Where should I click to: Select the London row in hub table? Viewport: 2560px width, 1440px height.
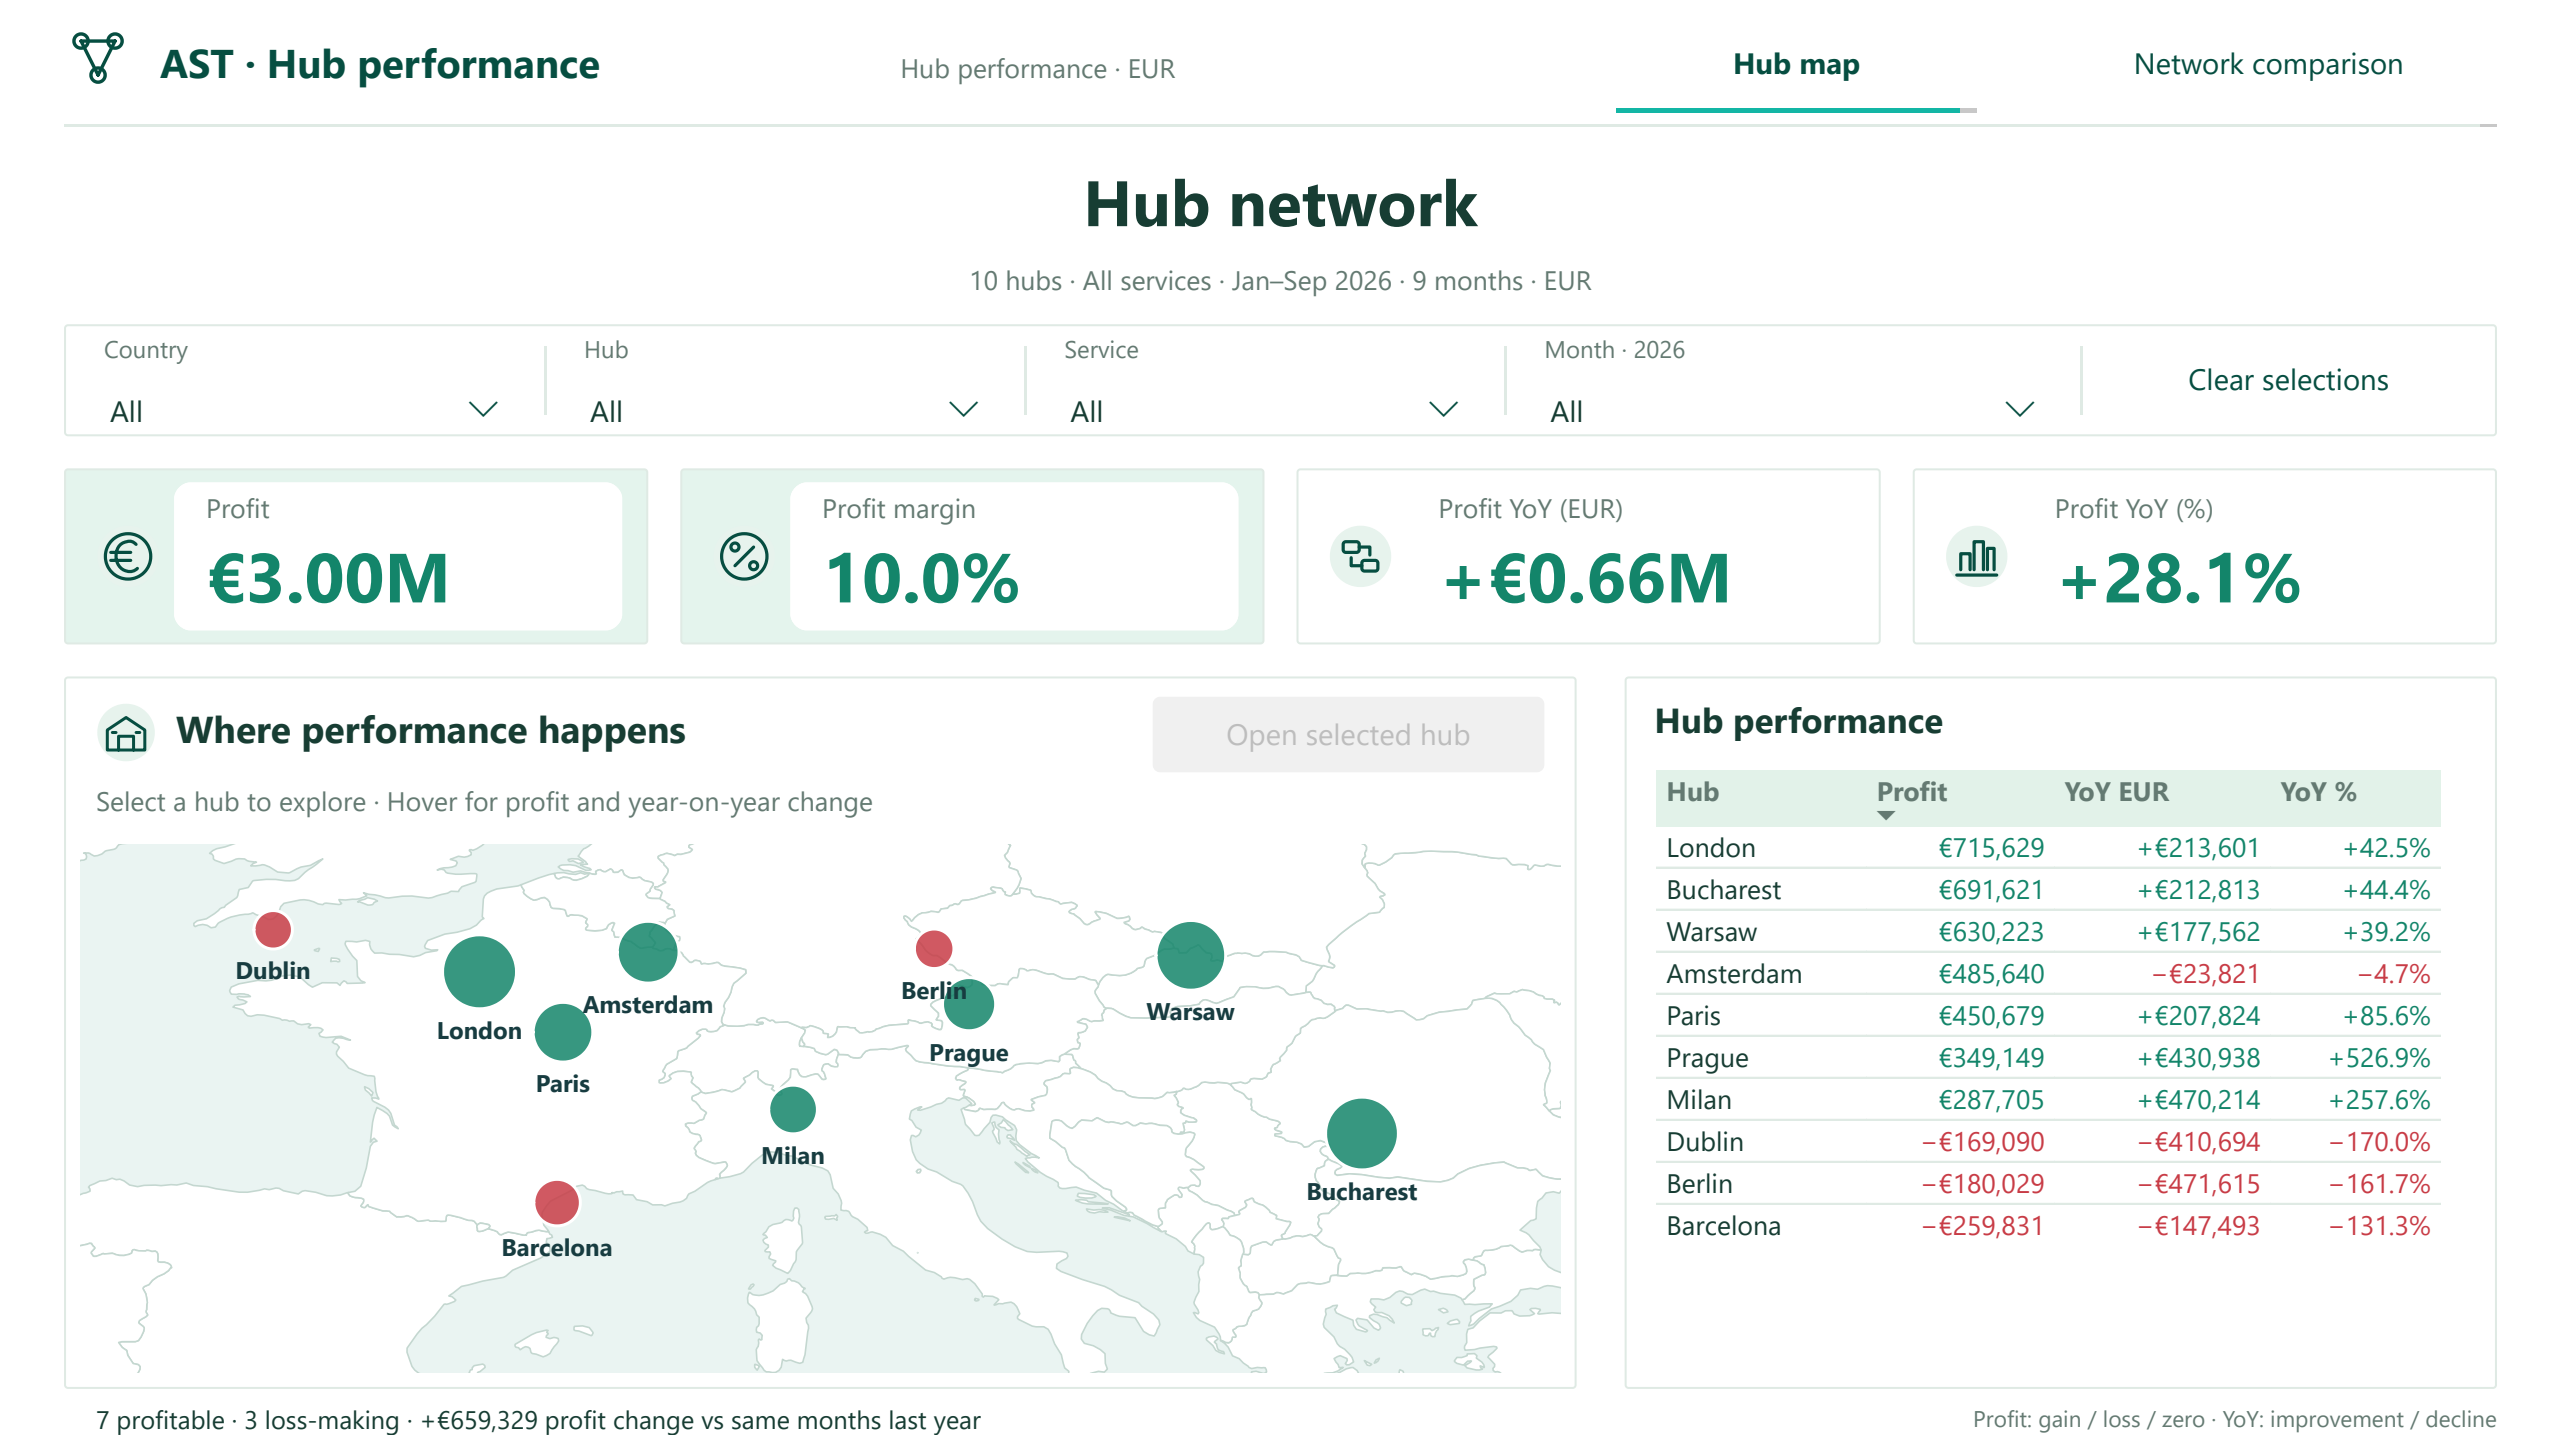[x=2048, y=848]
